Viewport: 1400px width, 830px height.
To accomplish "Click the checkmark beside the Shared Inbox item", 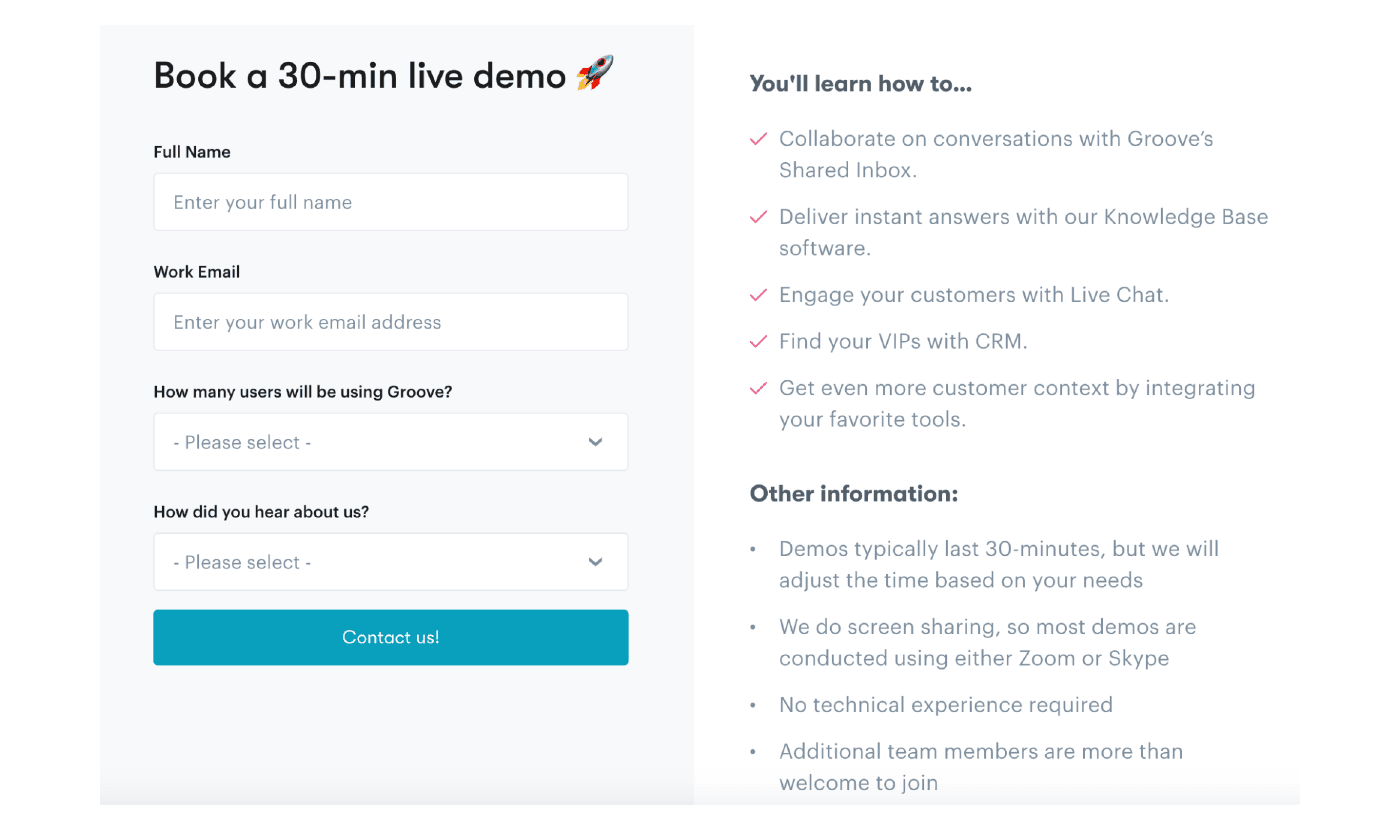I will tap(758, 139).
